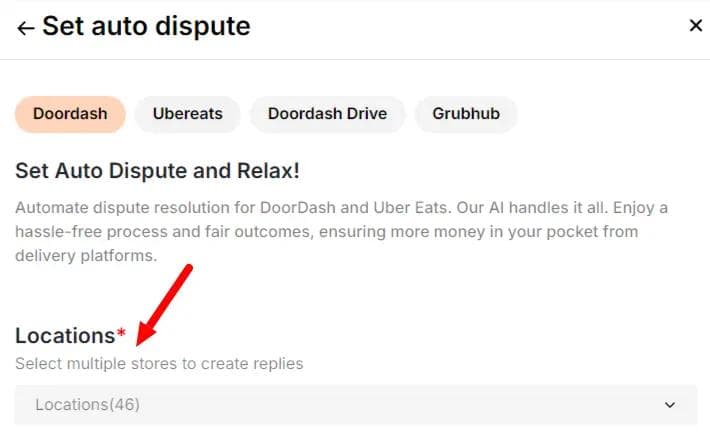Select the Doordash platform tab
Viewport: 710px width, 434px height.
70,114
